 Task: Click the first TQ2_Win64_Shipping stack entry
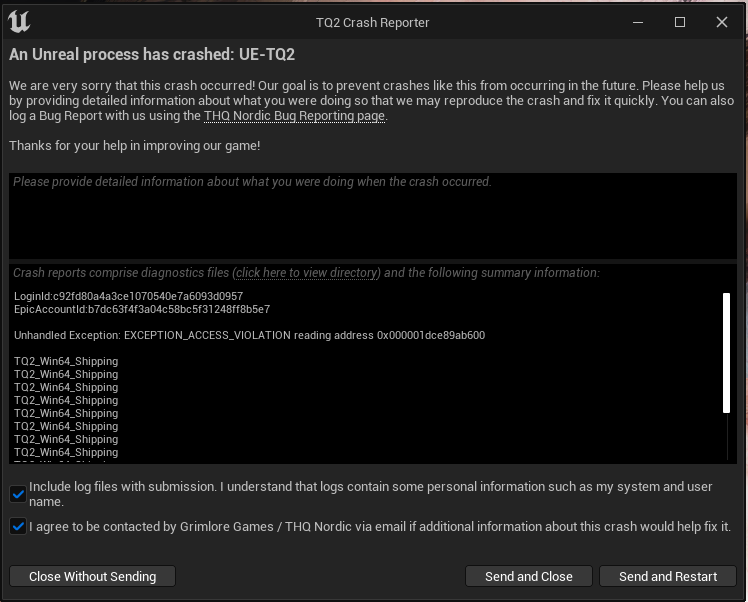click(x=66, y=361)
